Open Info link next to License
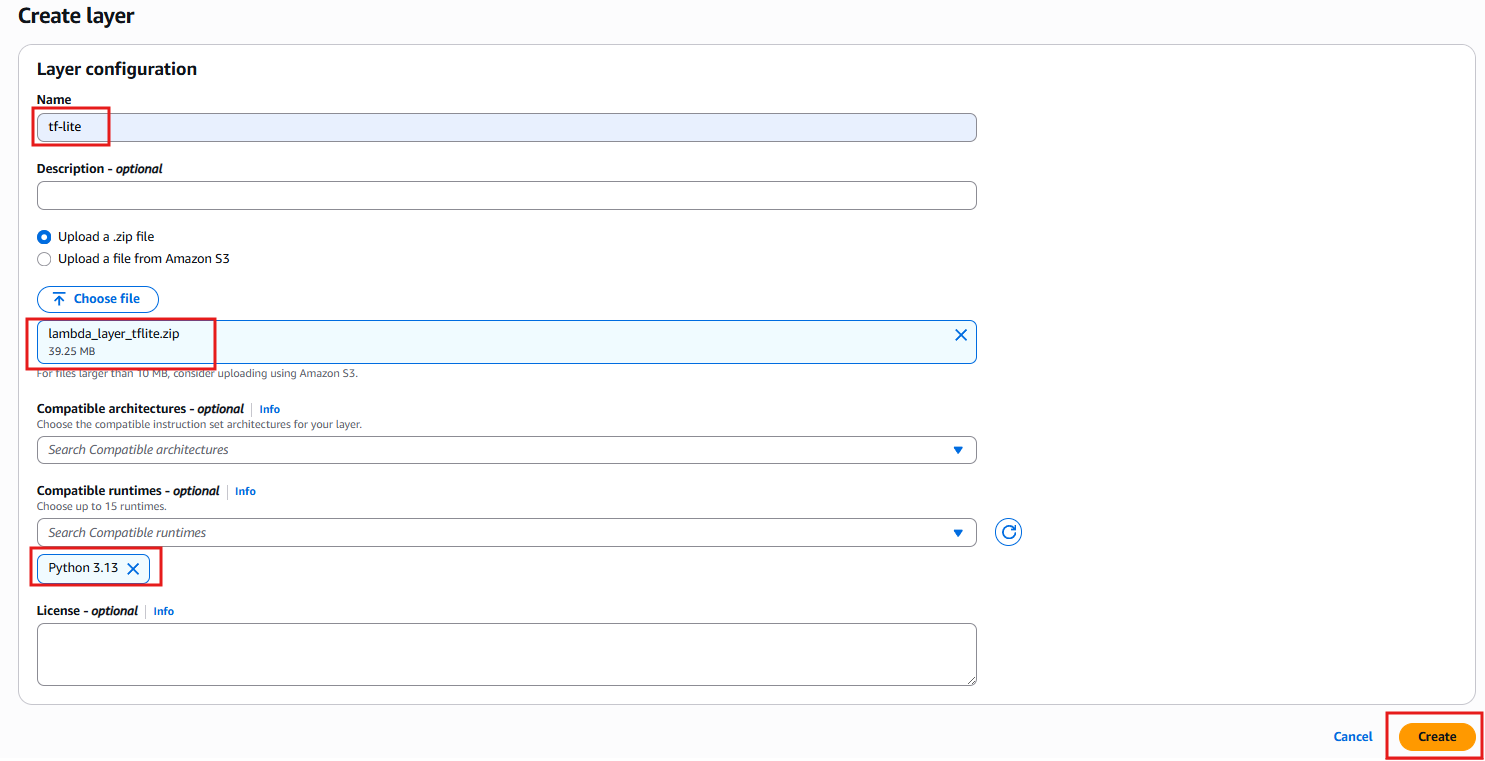Viewport: 1485px width, 761px height. click(x=164, y=611)
